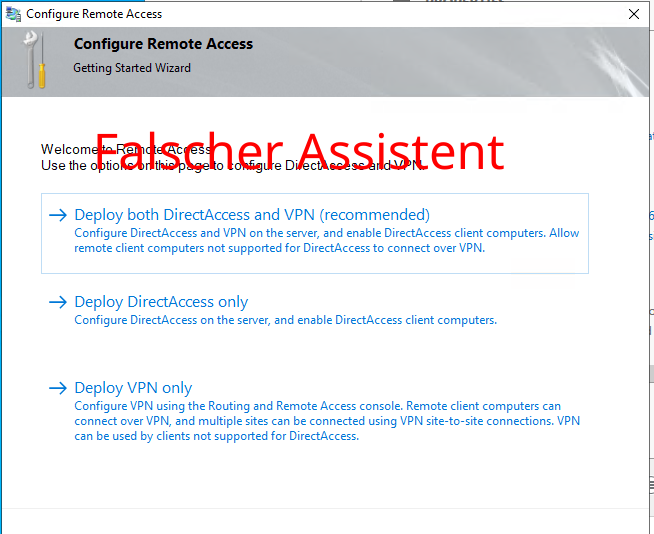Image resolution: width=654 pixels, height=534 pixels.
Task: Click the bold Configure Remote Access heading
Action: 163,44
